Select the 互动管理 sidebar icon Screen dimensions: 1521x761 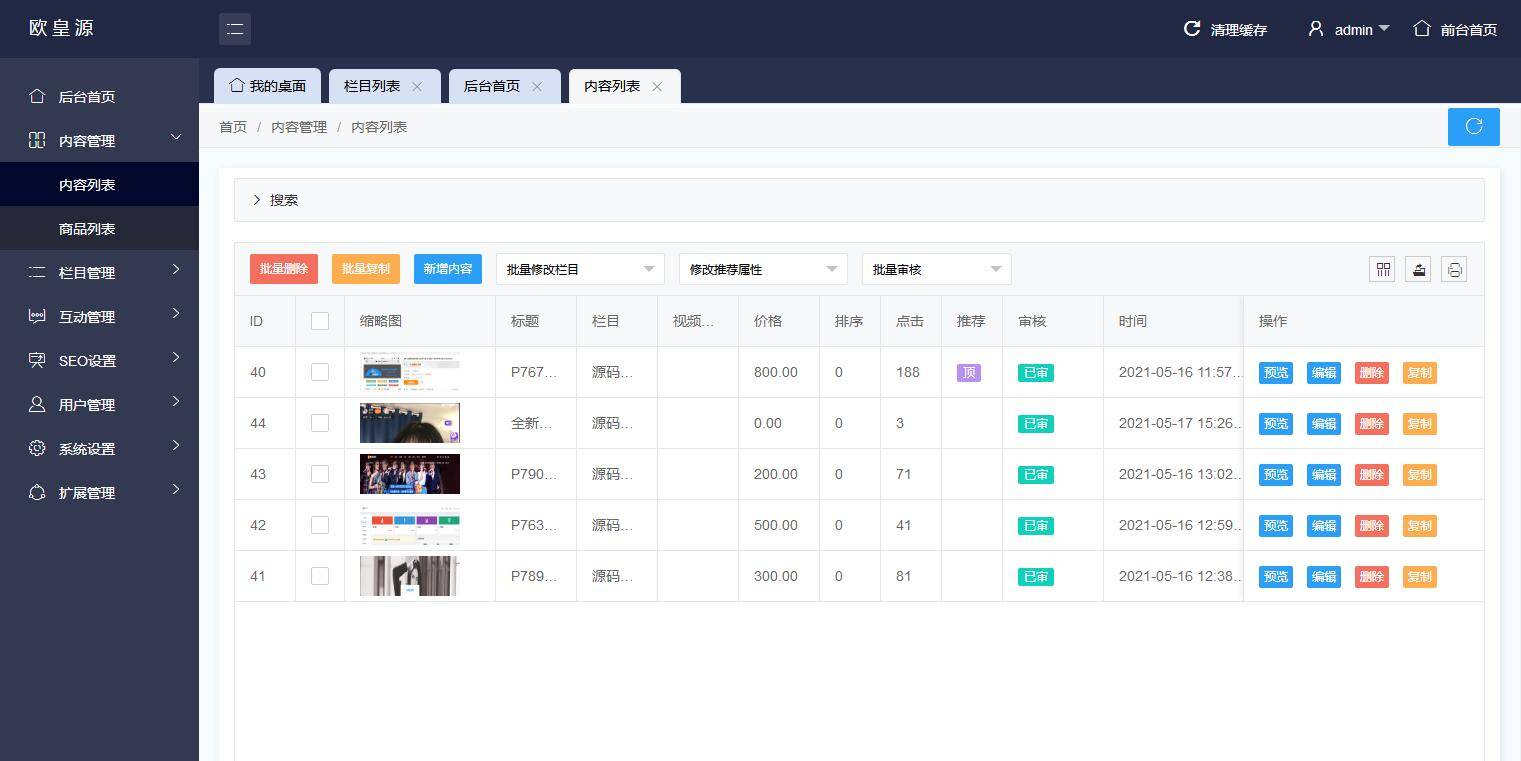[37, 317]
